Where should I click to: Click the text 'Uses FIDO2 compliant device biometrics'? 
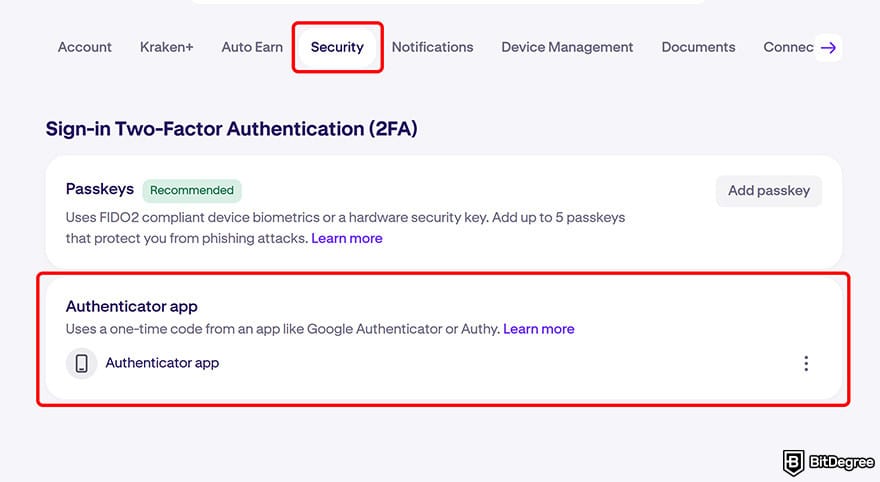[x=193, y=218]
